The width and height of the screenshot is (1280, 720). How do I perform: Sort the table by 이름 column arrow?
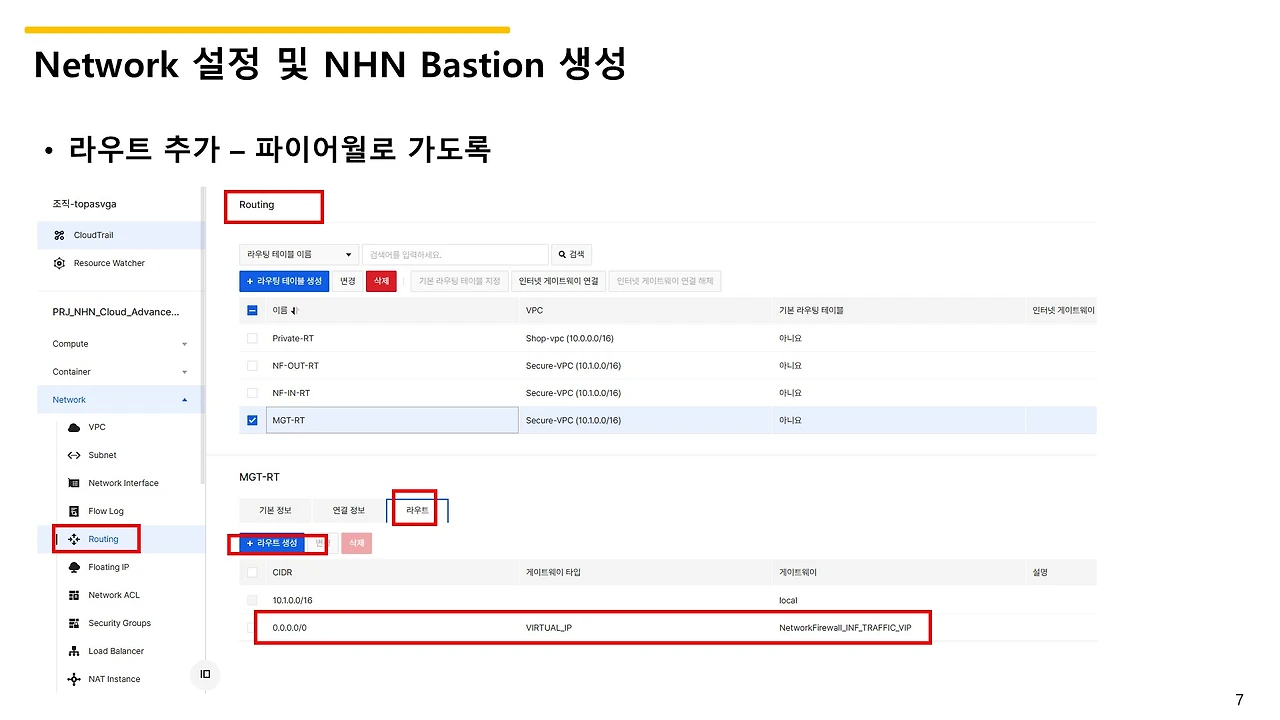click(x=295, y=311)
